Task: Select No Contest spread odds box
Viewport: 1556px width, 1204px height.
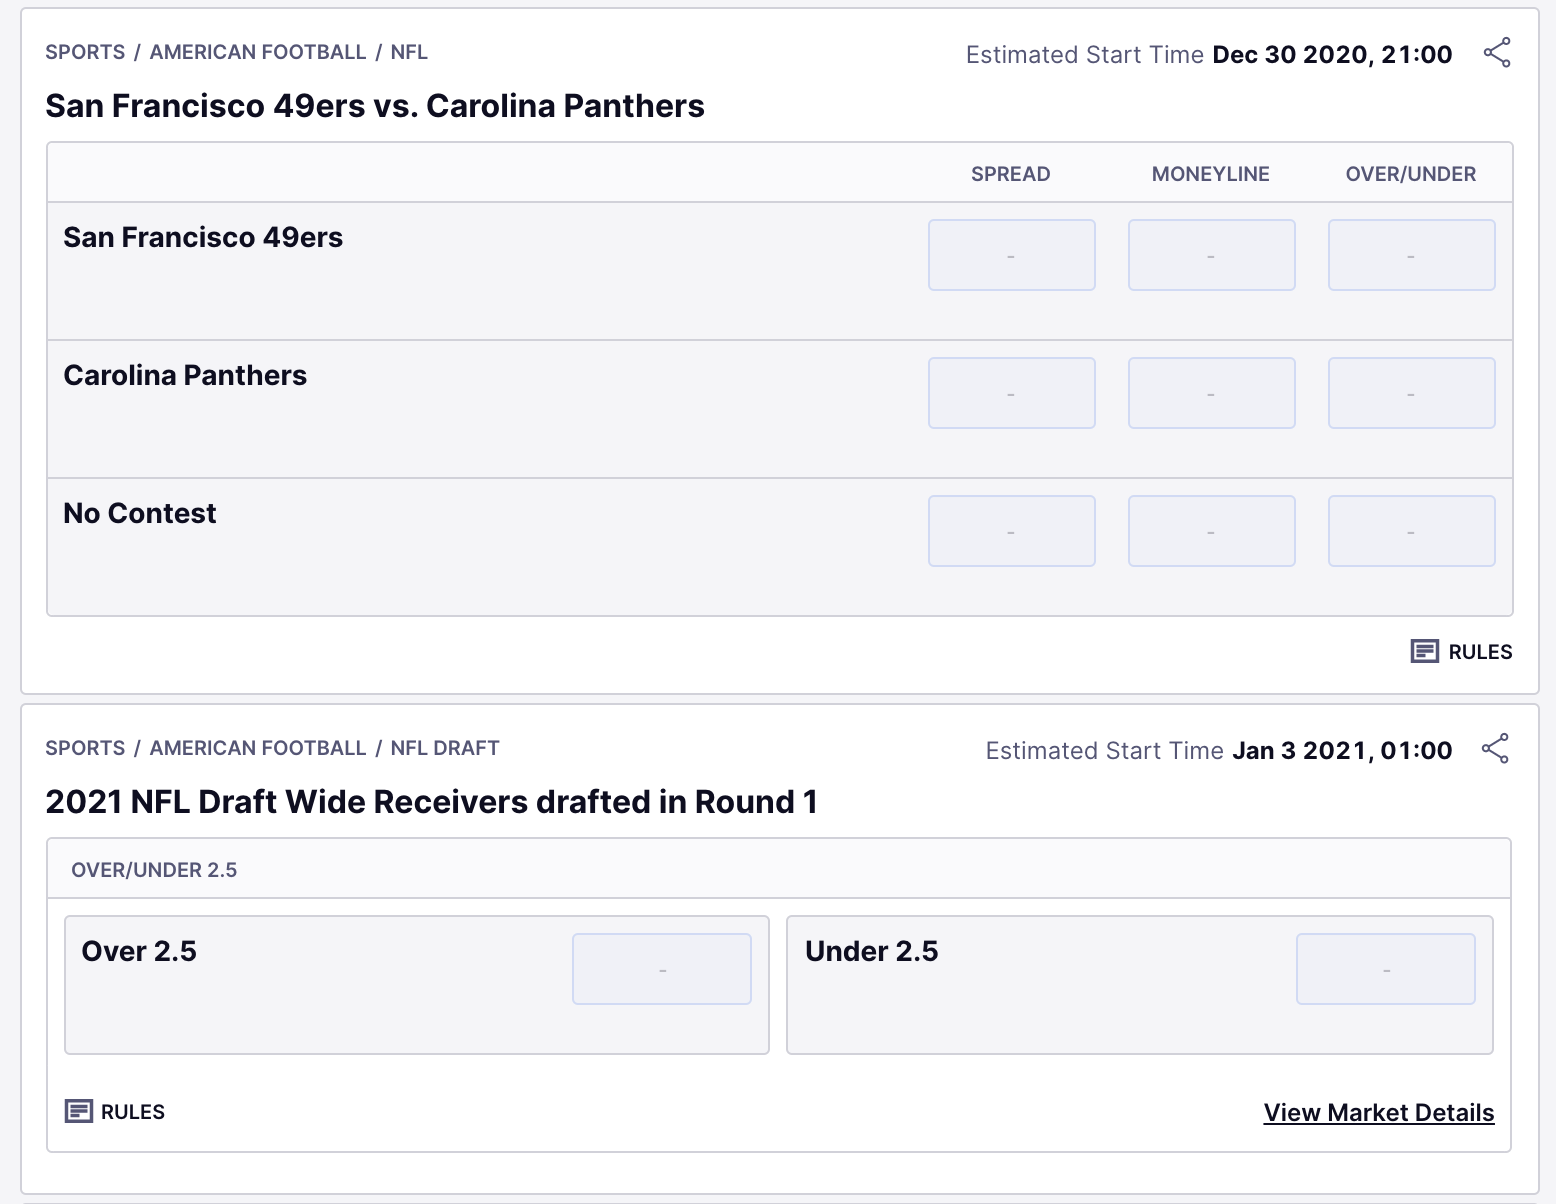Action: 1011,531
